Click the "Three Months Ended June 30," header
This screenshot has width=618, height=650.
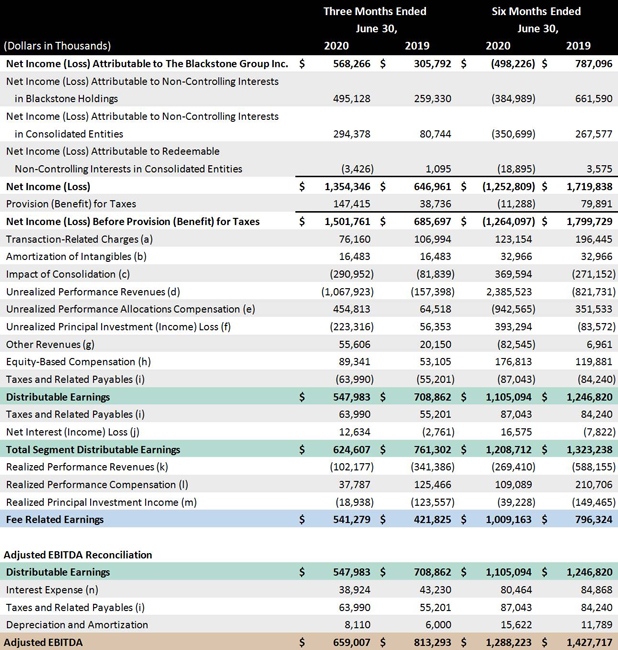point(375,20)
